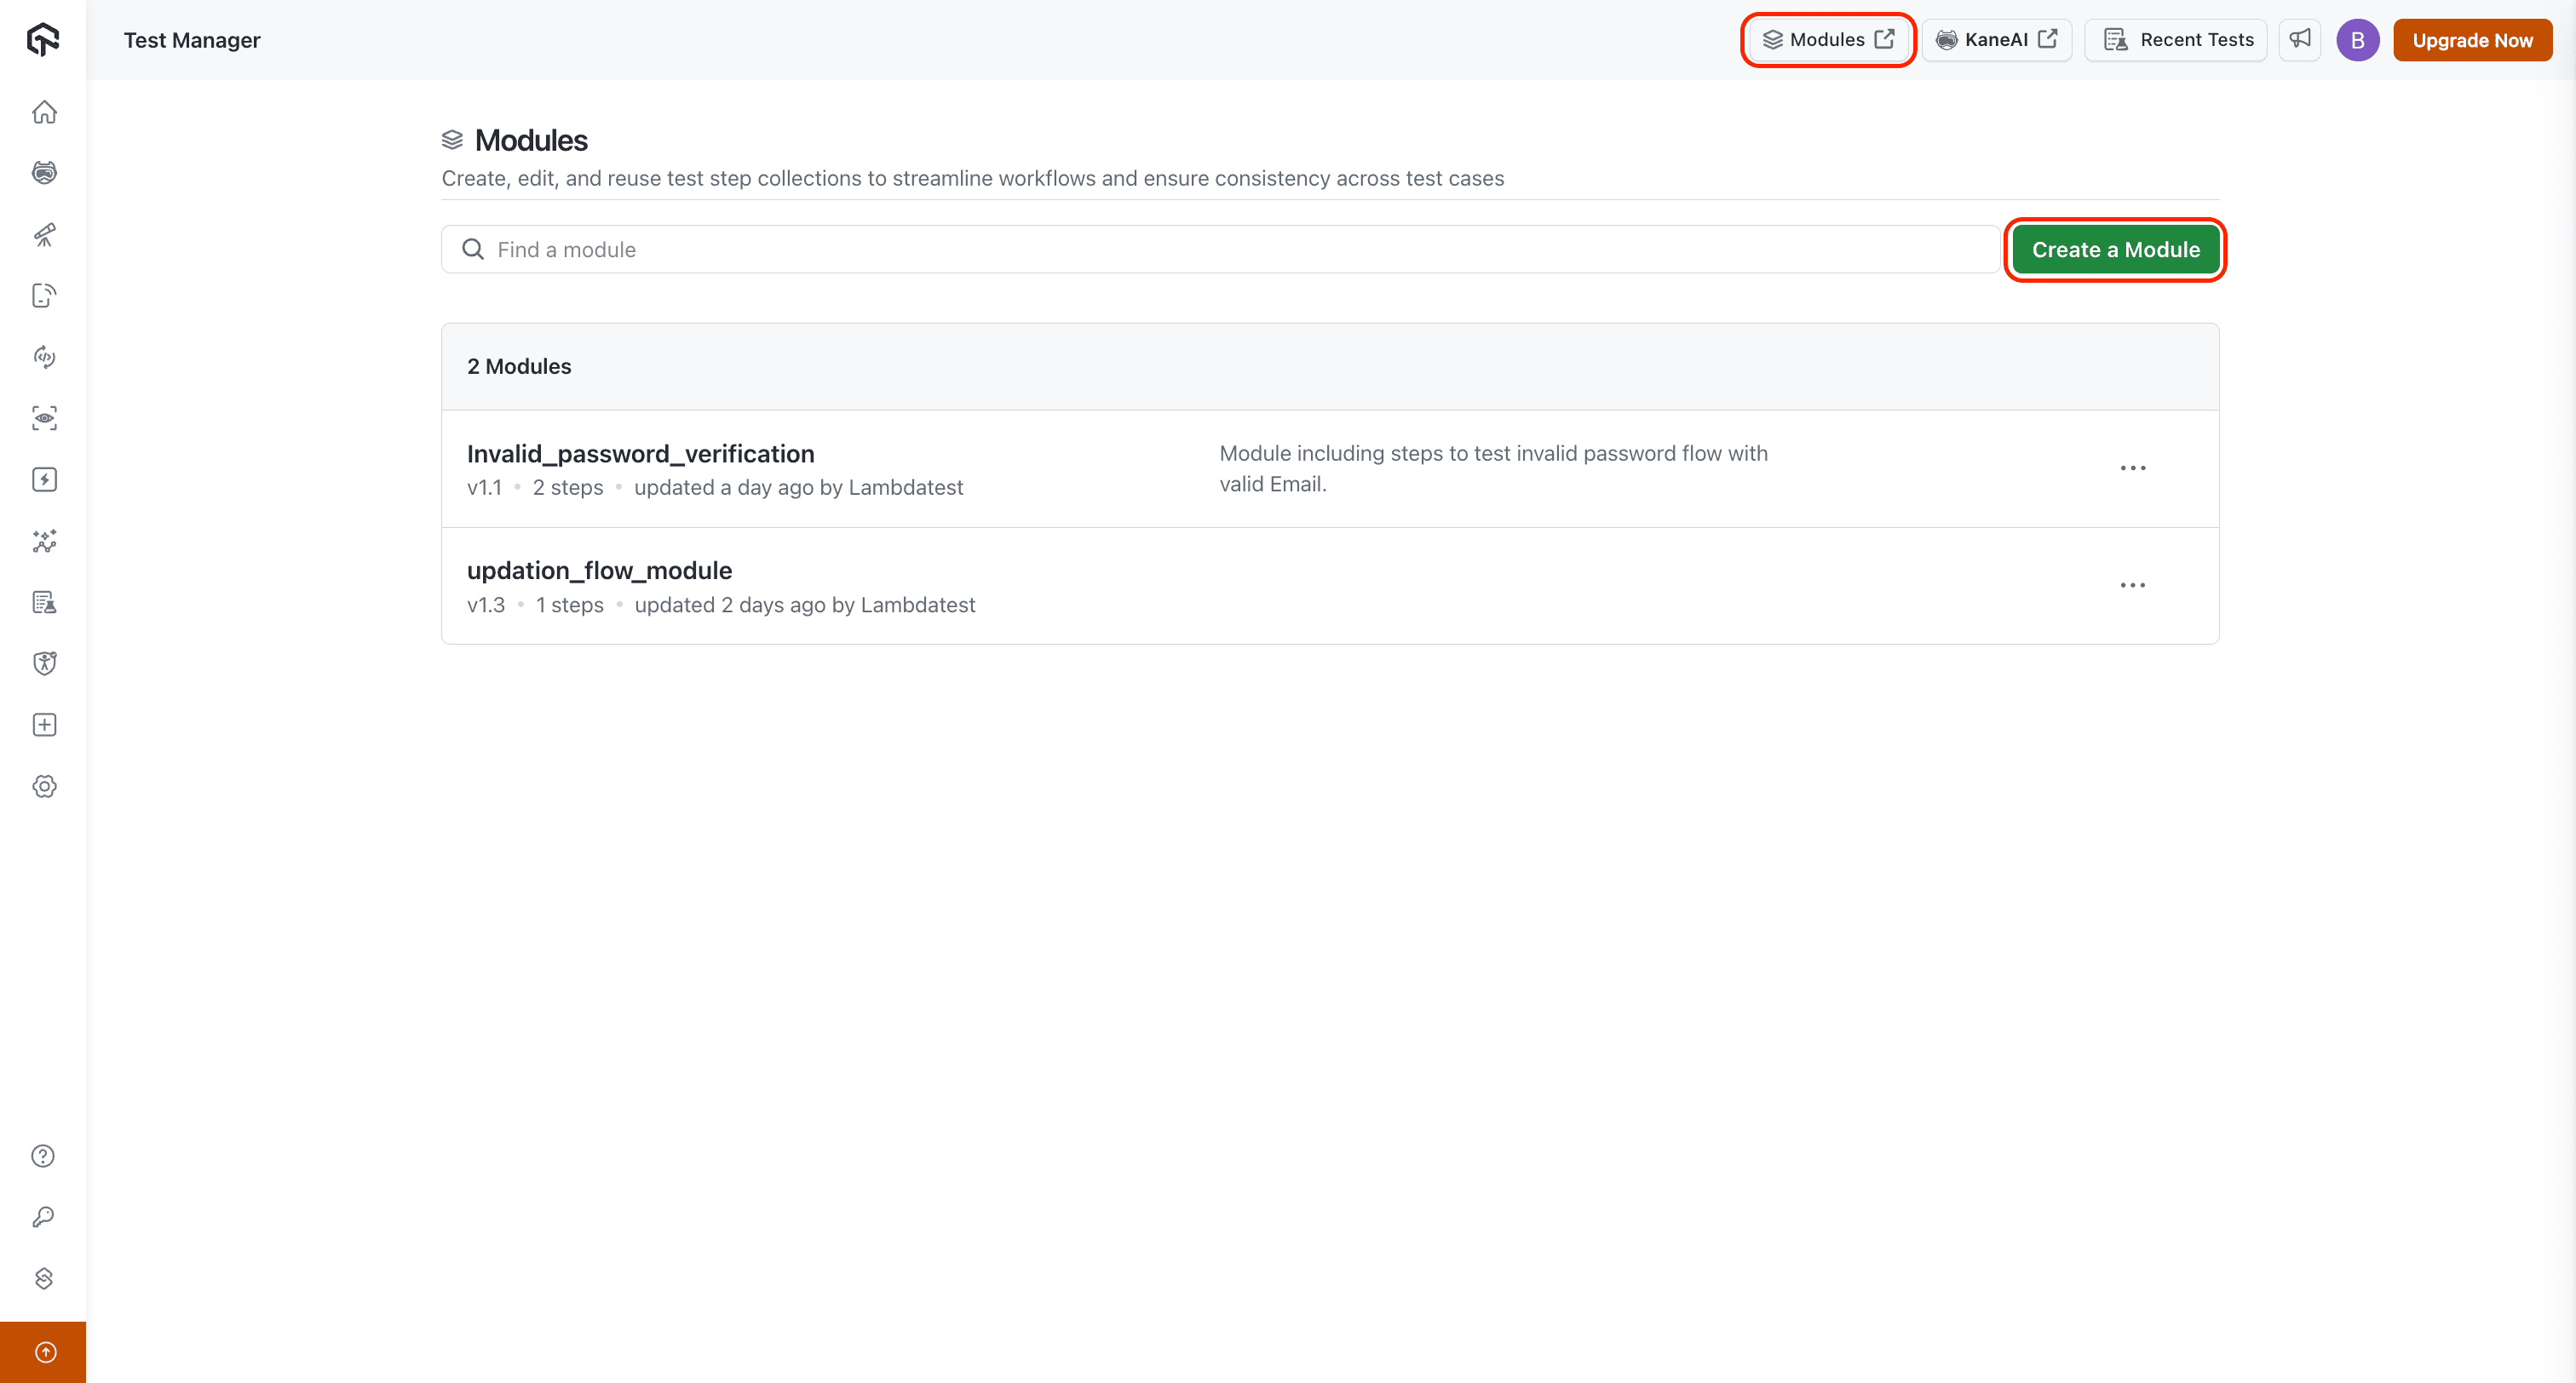
Task: Open Recent Tests panel
Action: 2176,40
